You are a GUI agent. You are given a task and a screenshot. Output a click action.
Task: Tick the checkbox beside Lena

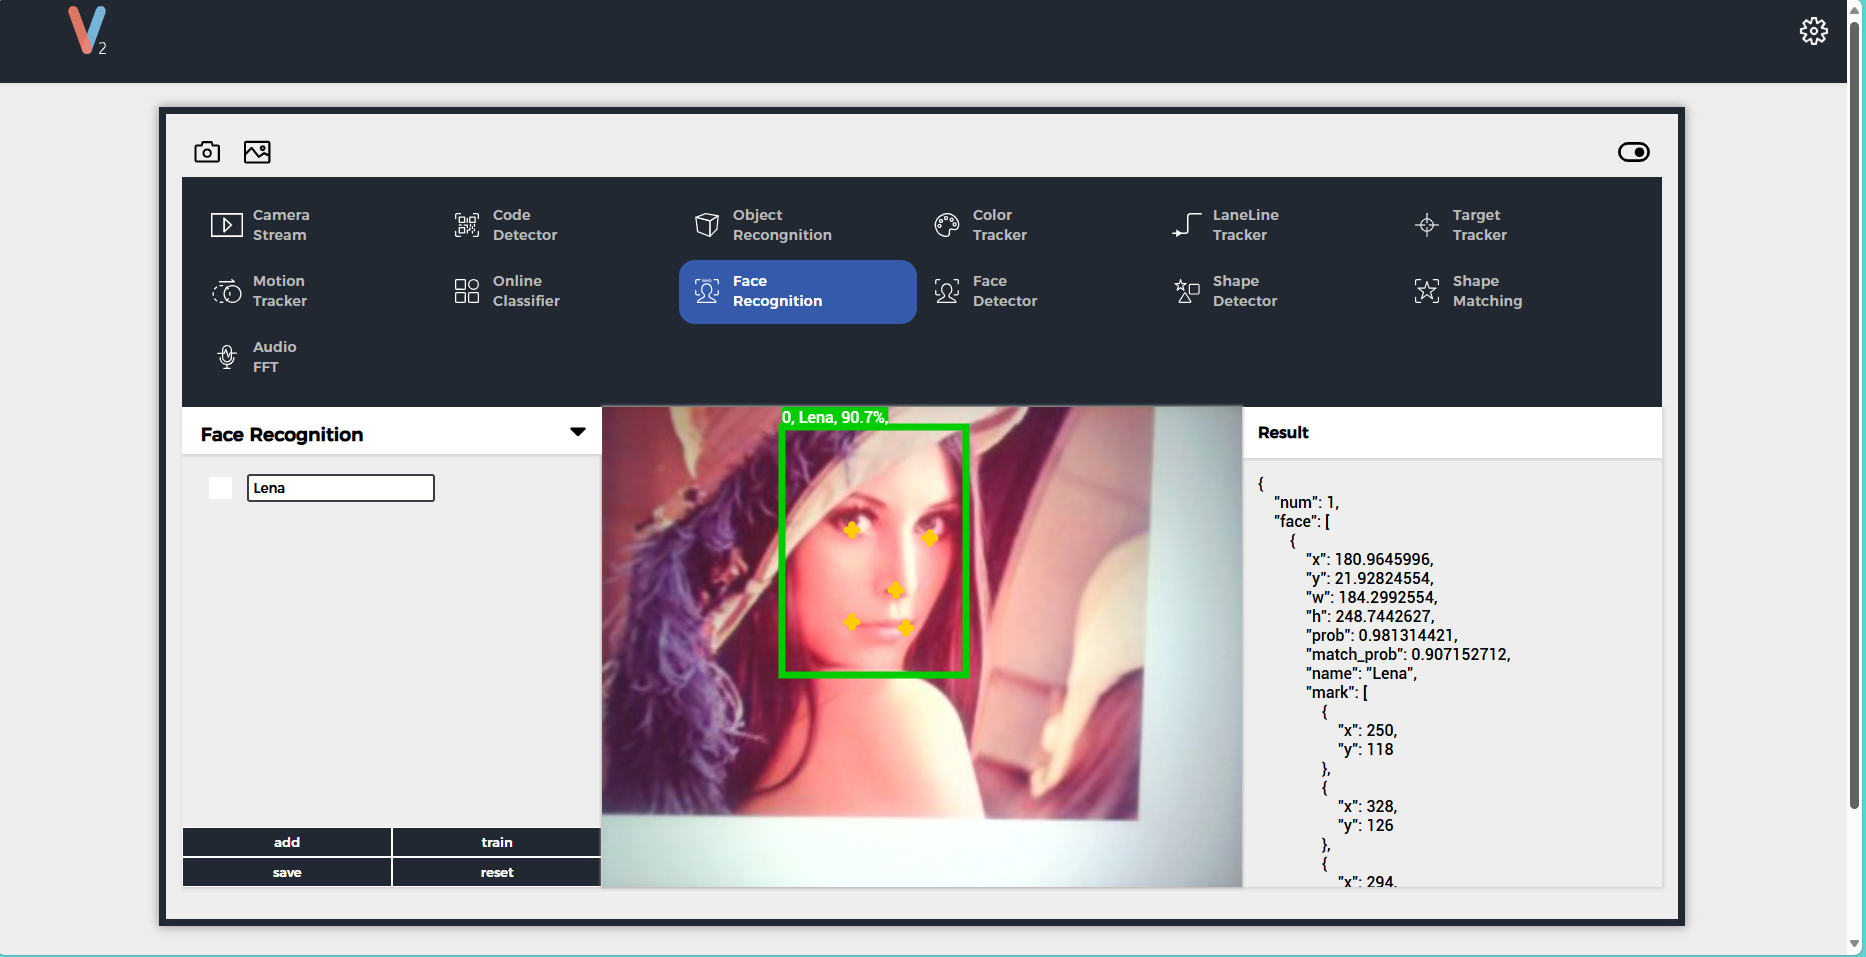tap(220, 488)
